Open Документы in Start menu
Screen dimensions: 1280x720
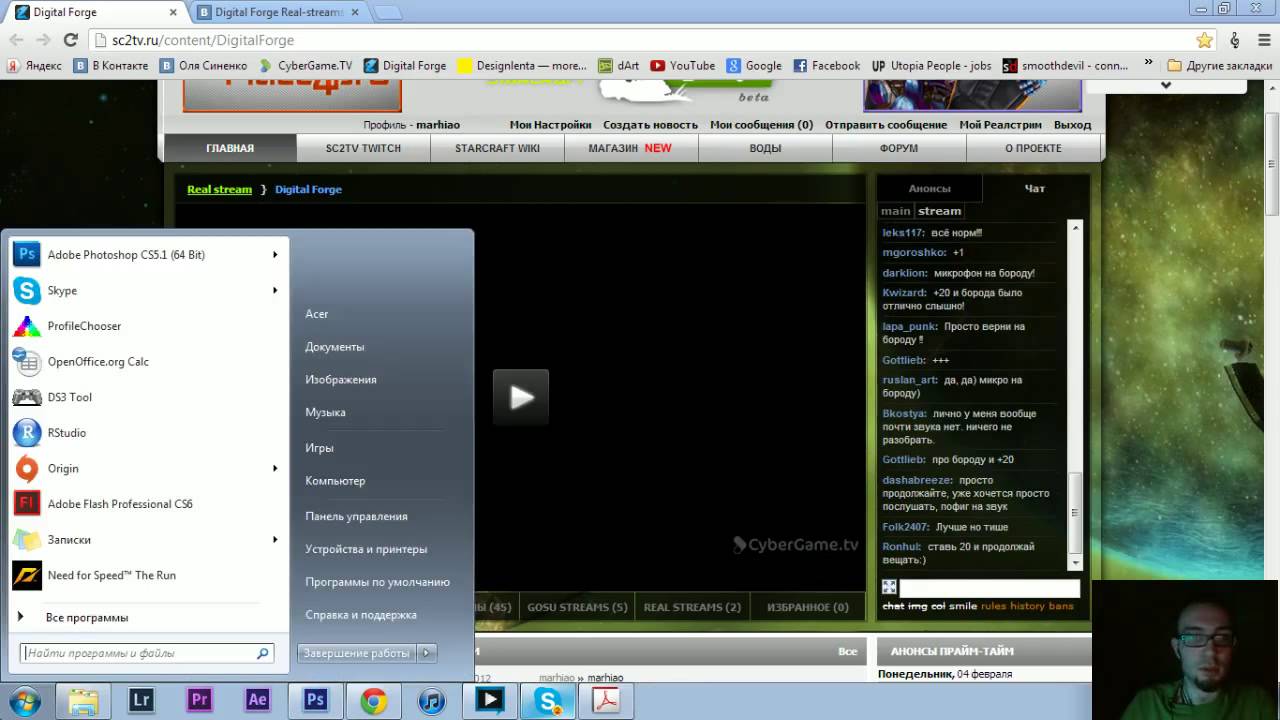[335, 347]
